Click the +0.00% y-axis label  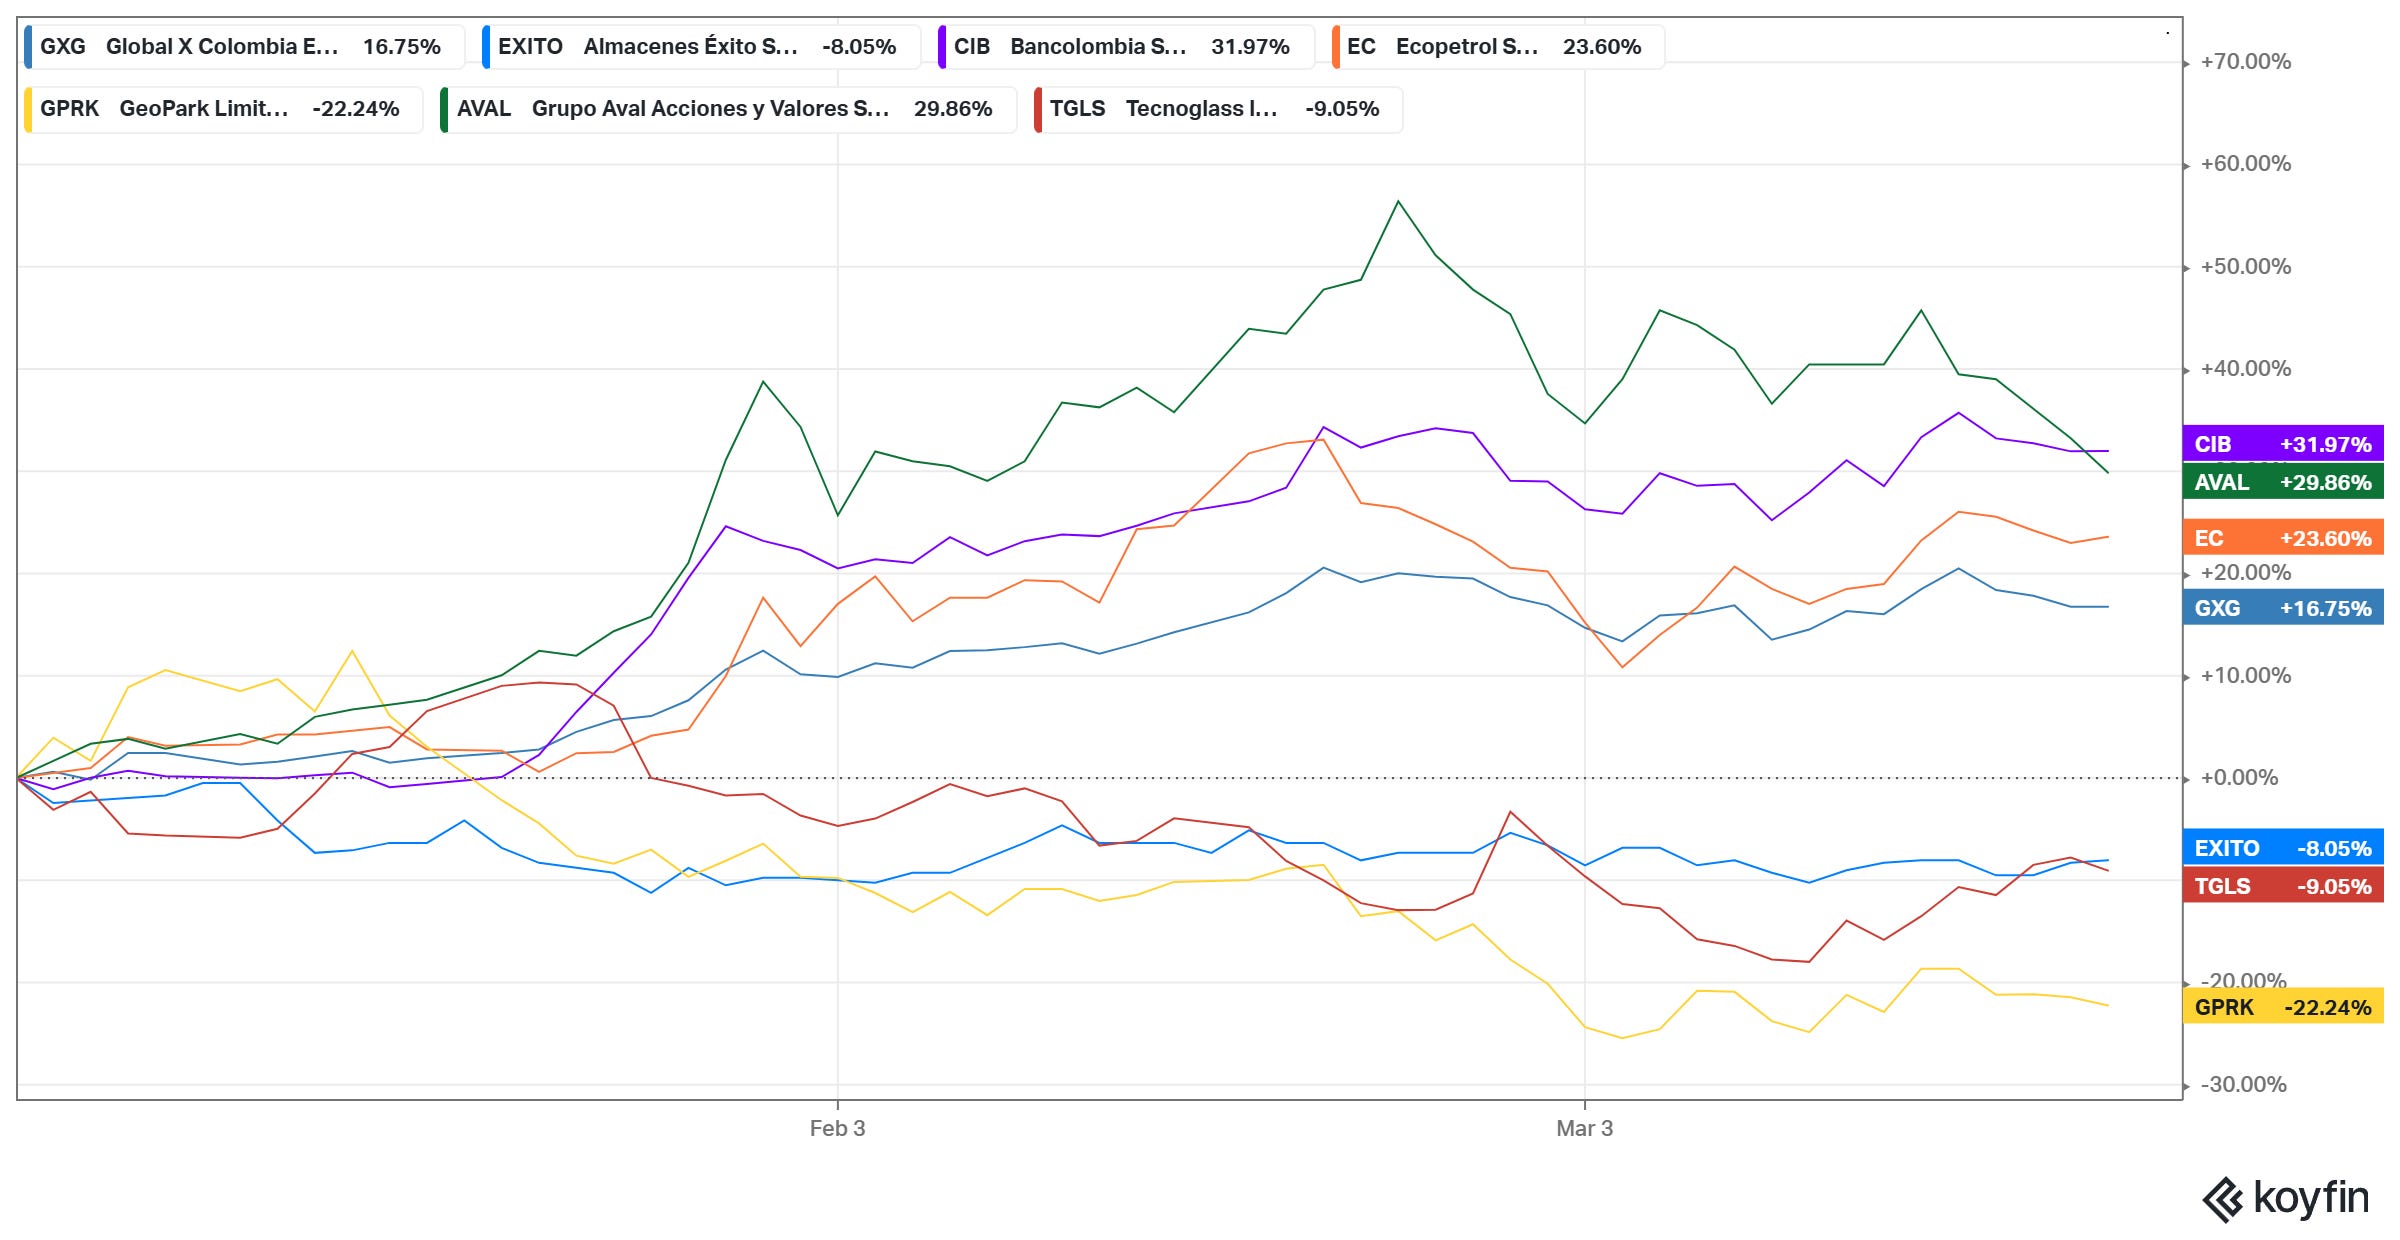(2239, 778)
